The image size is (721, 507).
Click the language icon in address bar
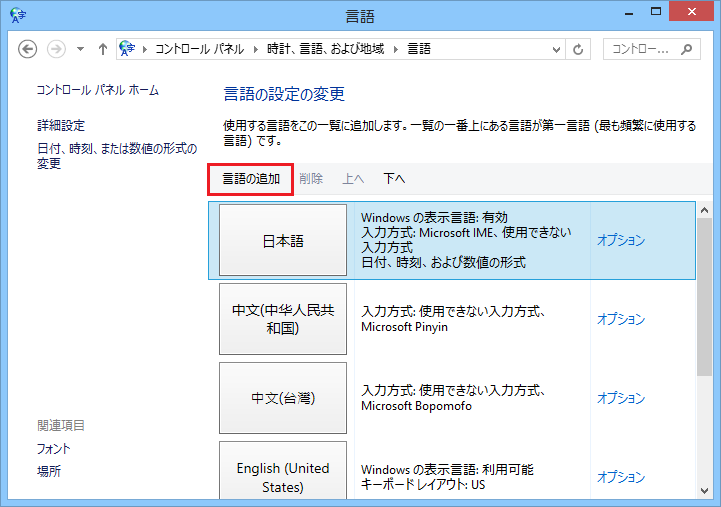coord(127,49)
